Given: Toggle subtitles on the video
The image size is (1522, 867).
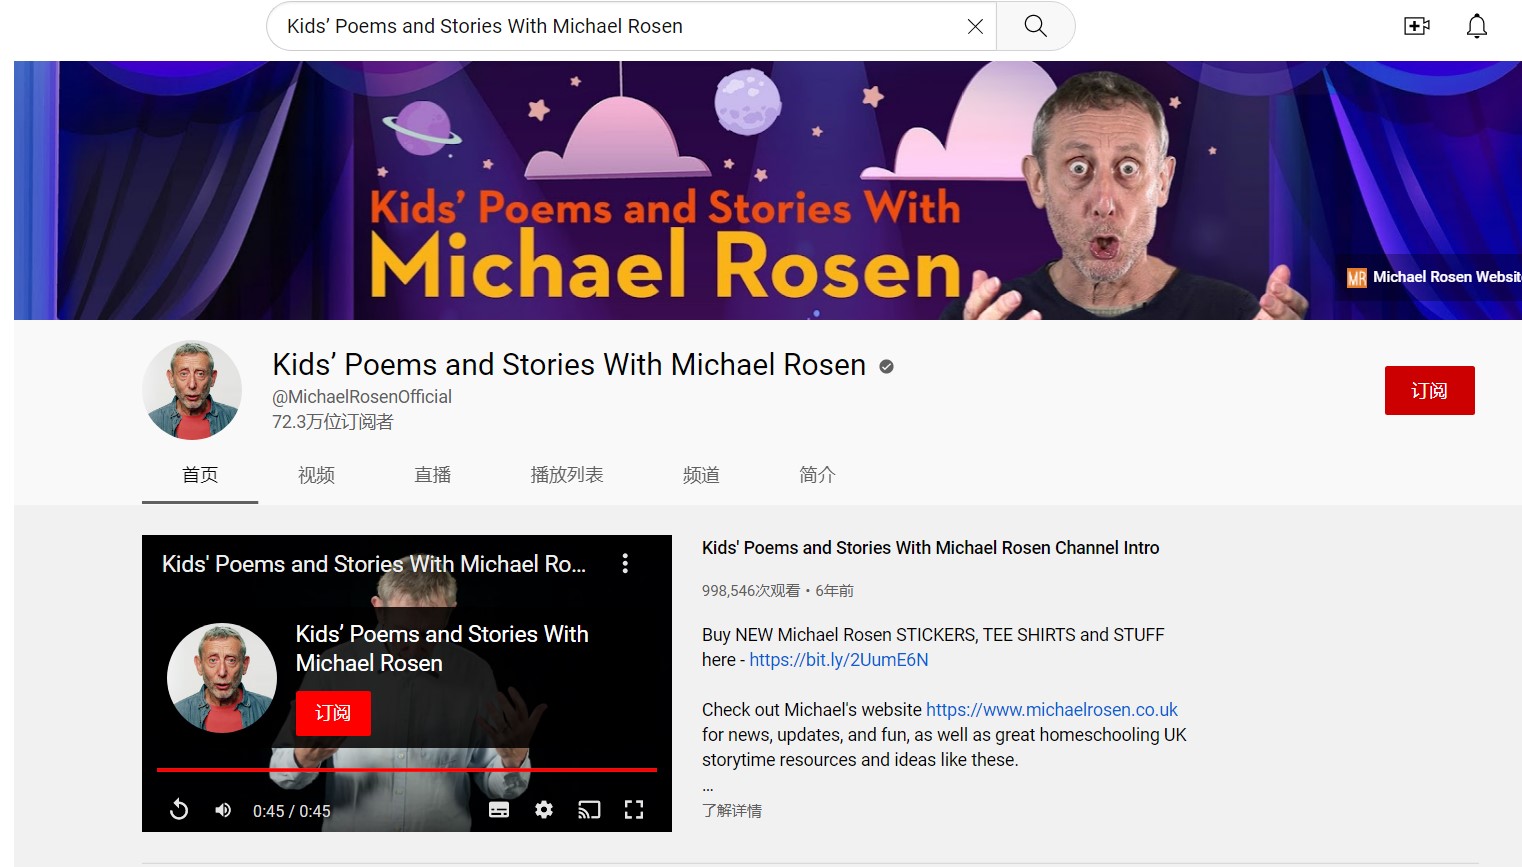Looking at the screenshot, I should pos(499,810).
